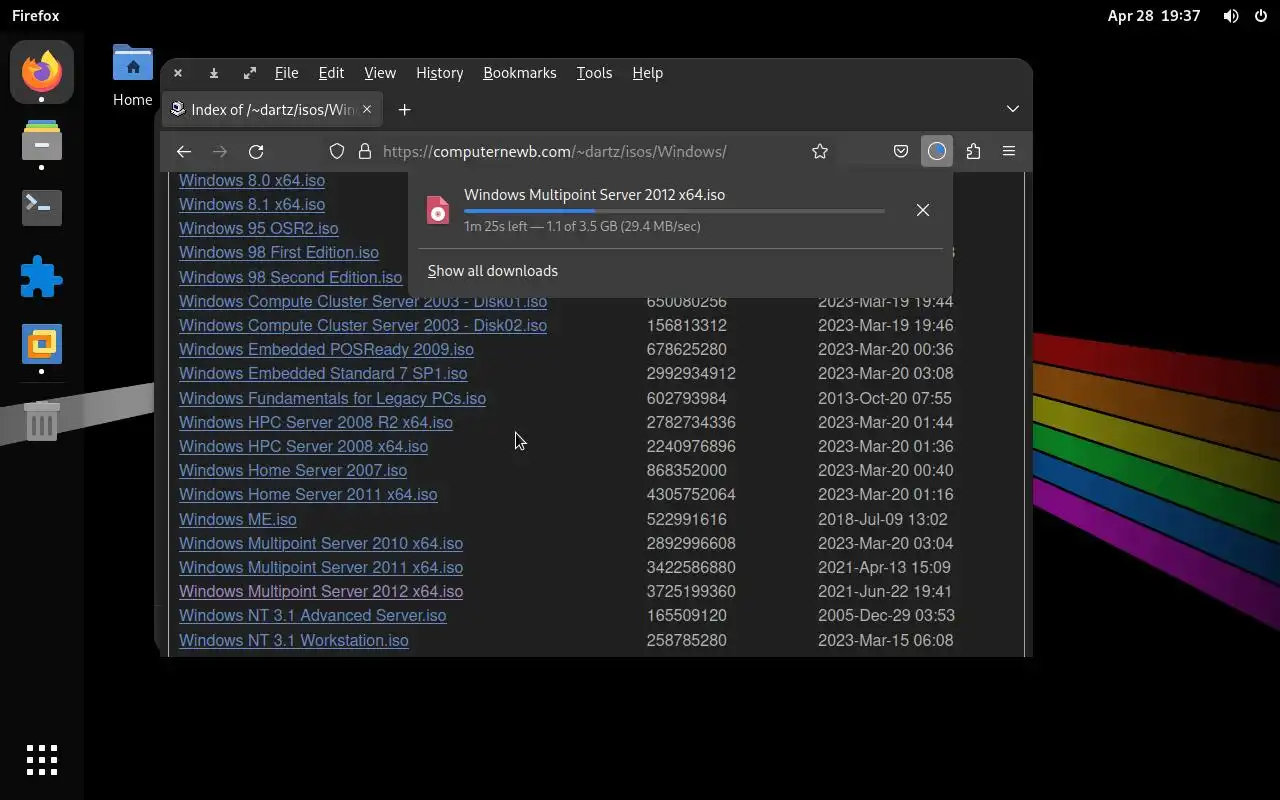Click the download progress bar
1280x800 pixels.
674,211
